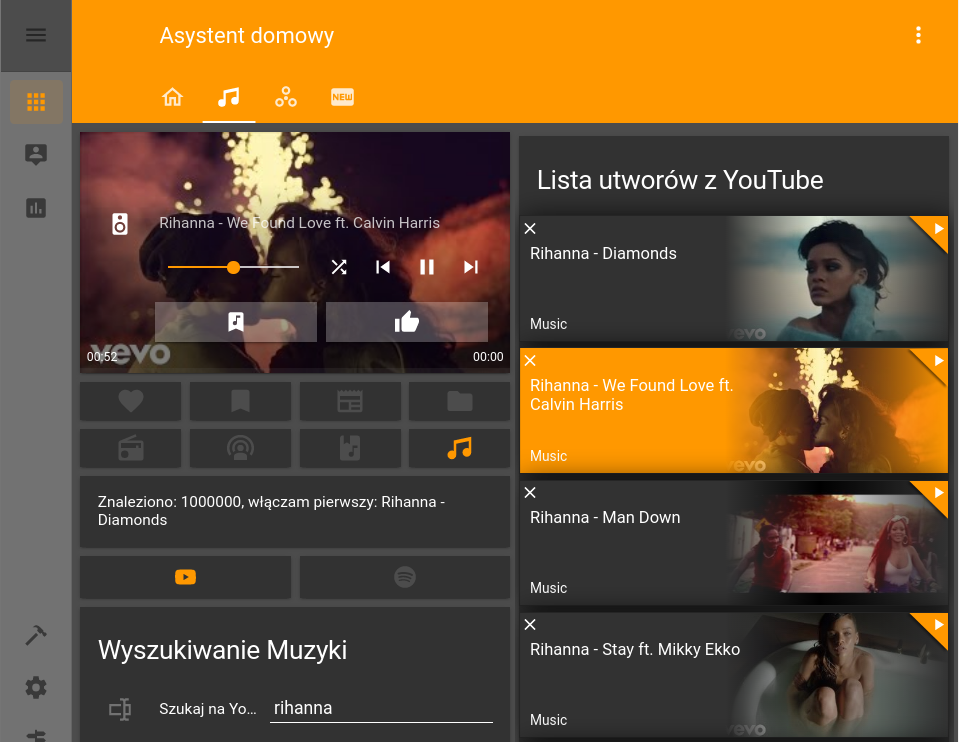Viewport: 959px width, 742px height.
Task: Open the heart favorites category button
Action: [x=130, y=401]
